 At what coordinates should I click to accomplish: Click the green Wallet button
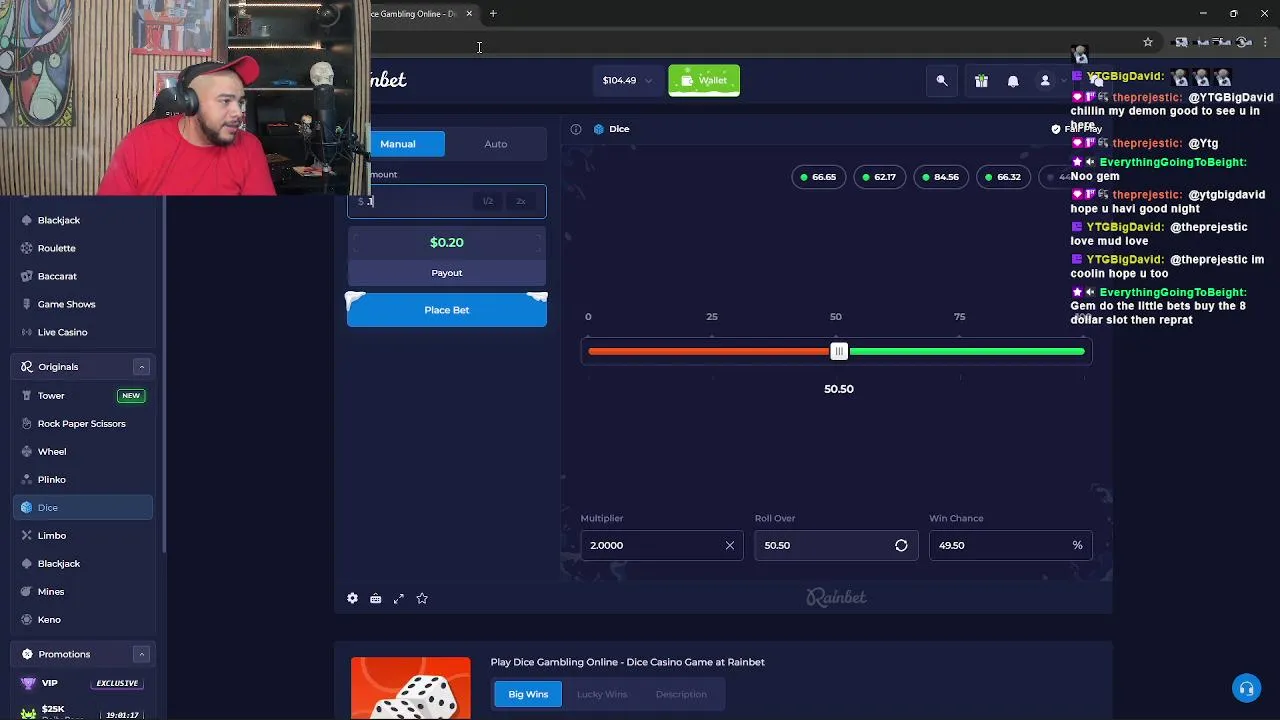[x=704, y=80]
